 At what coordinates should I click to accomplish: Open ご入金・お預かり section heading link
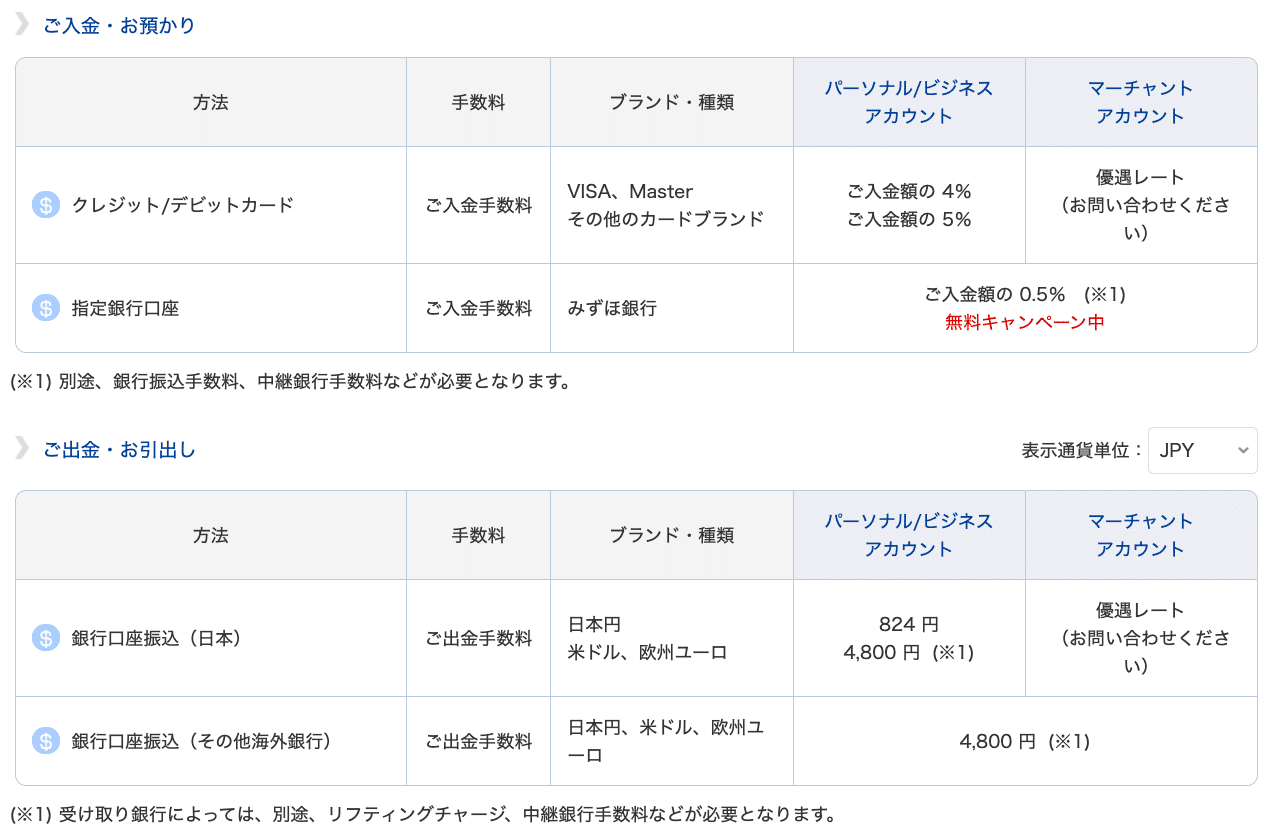coord(119,26)
